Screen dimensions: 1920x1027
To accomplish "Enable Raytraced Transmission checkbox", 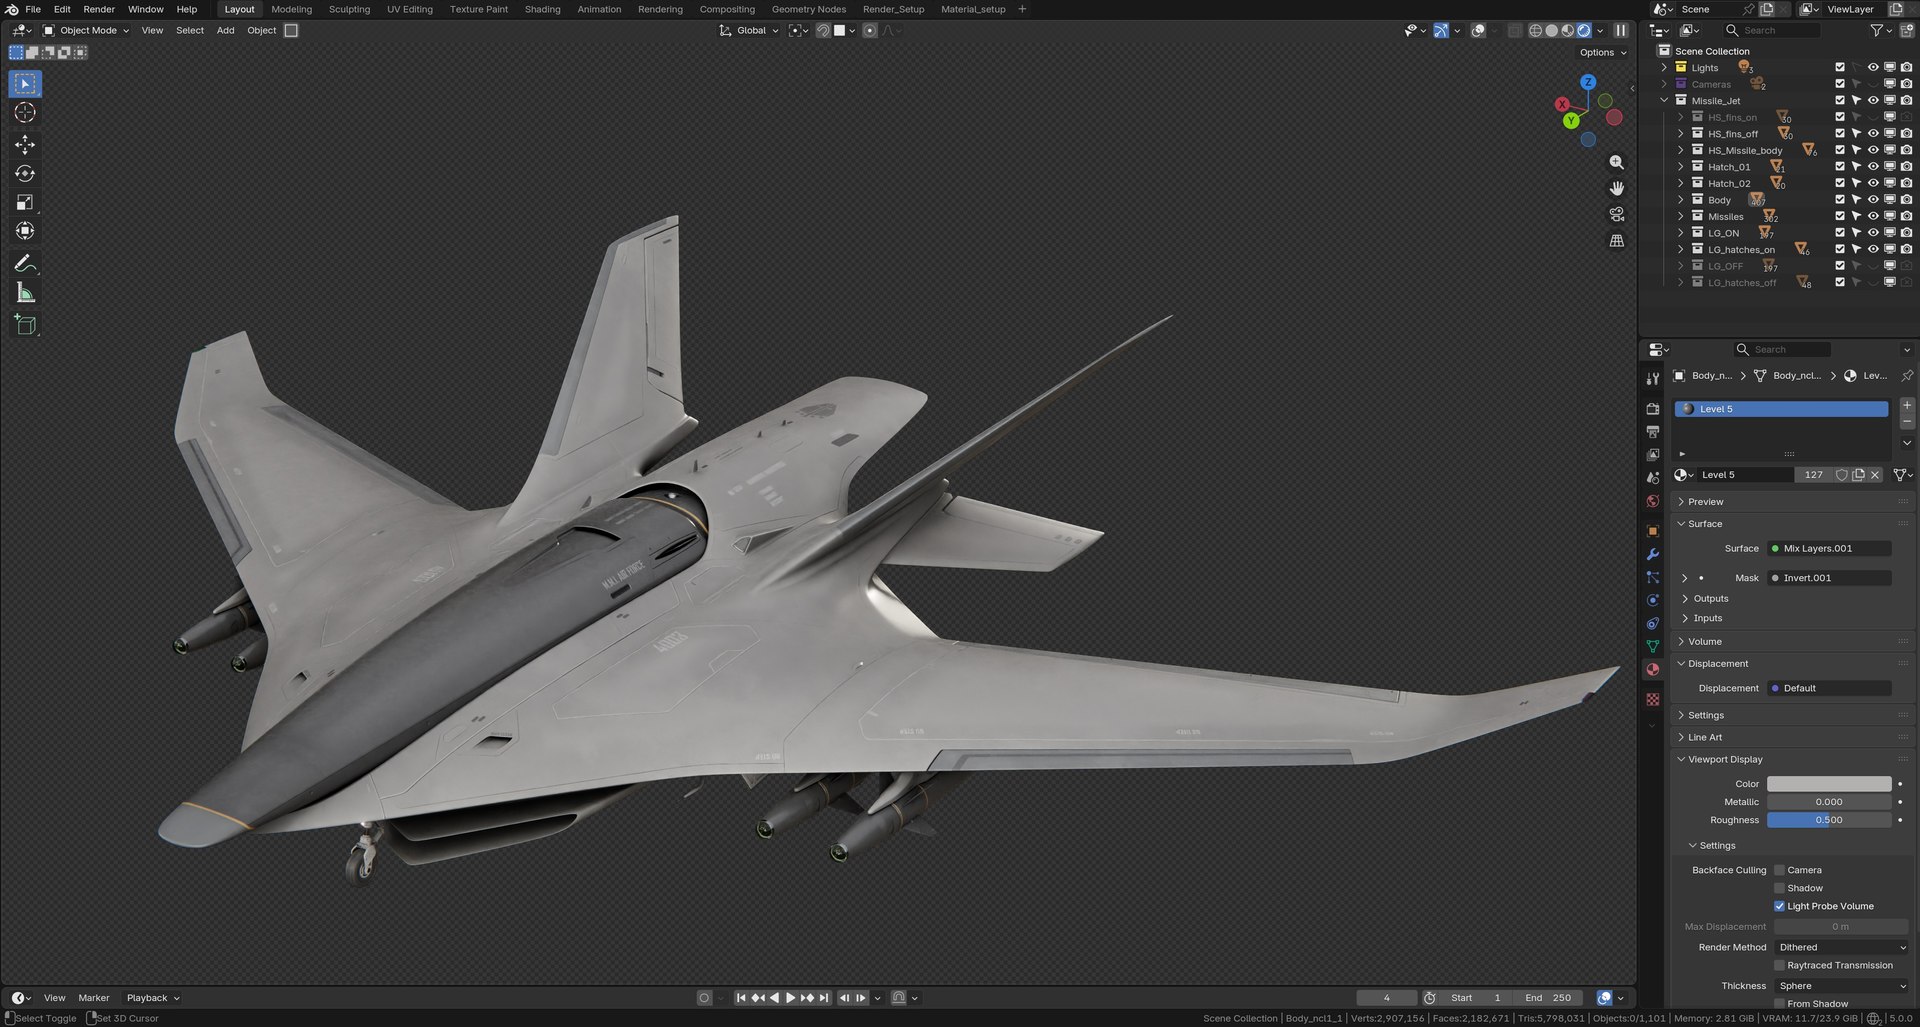I will pos(1779,965).
